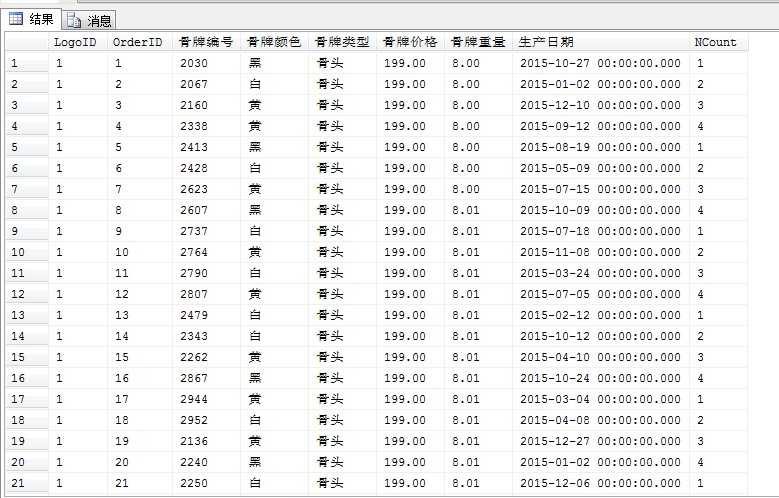Select the 骨牌价格 column header
This screenshot has height=498, width=779.
410,42
